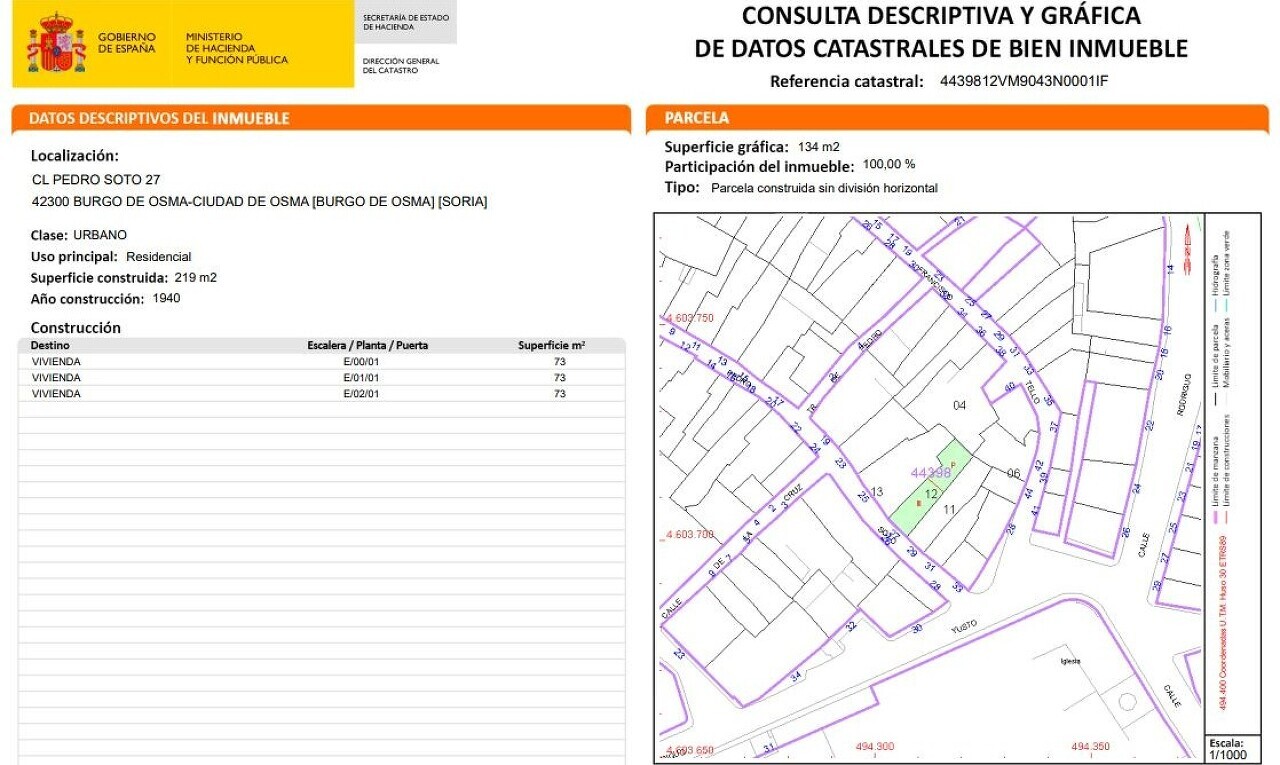This screenshot has height=765, width=1280.
Task: Click the 'Localización:' label
Action: coord(75,156)
